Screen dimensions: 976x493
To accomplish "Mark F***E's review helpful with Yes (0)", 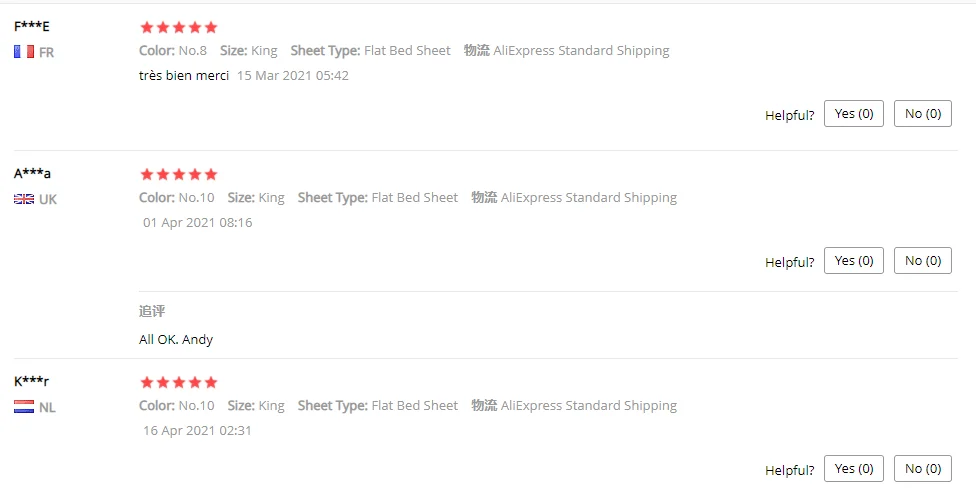I will click(x=853, y=114).
